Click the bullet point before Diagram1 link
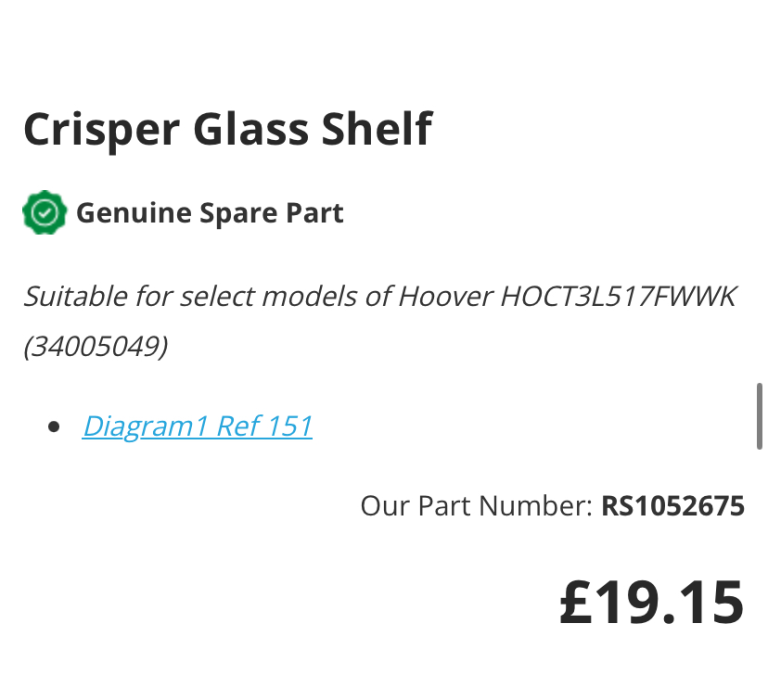The height and width of the screenshot is (687, 768). coord(54,427)
